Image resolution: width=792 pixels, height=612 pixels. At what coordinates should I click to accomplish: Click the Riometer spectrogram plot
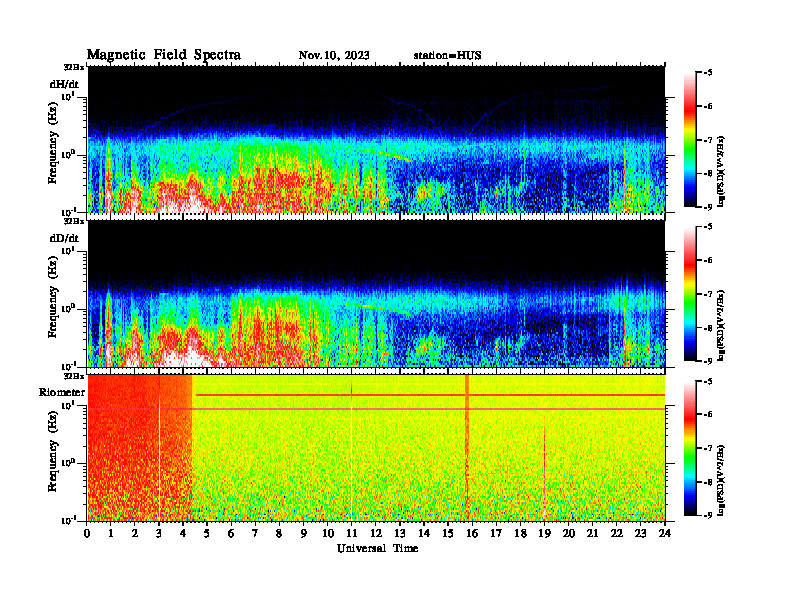376,448
